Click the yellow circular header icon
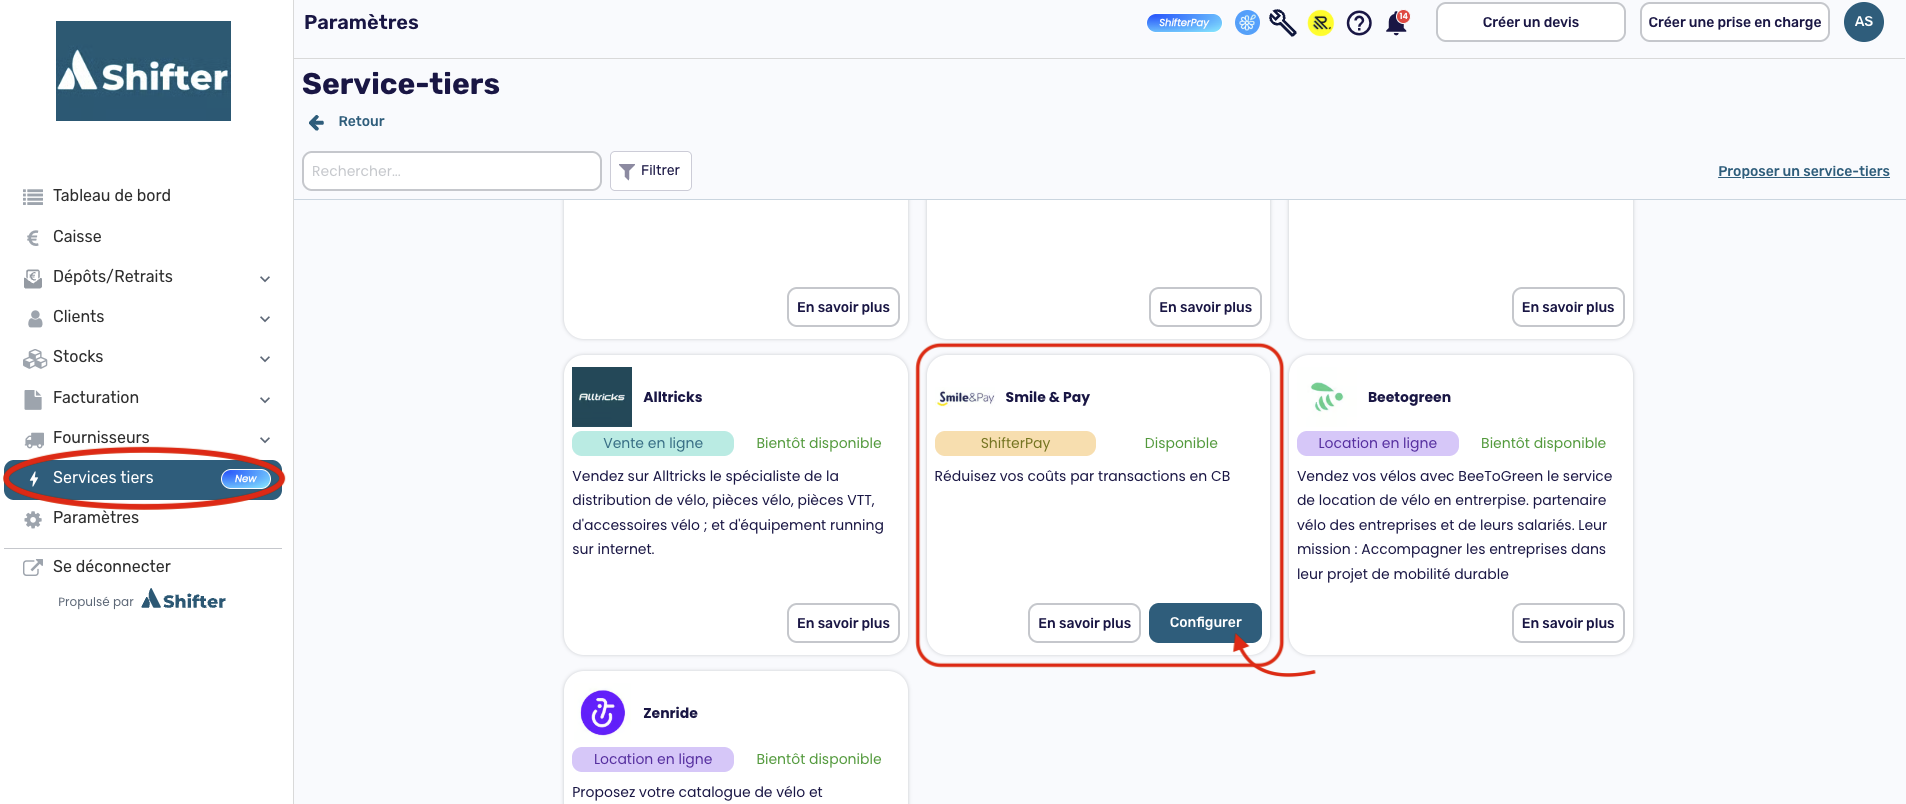This screenshot has height=804, width=1906. (1321, 23)
